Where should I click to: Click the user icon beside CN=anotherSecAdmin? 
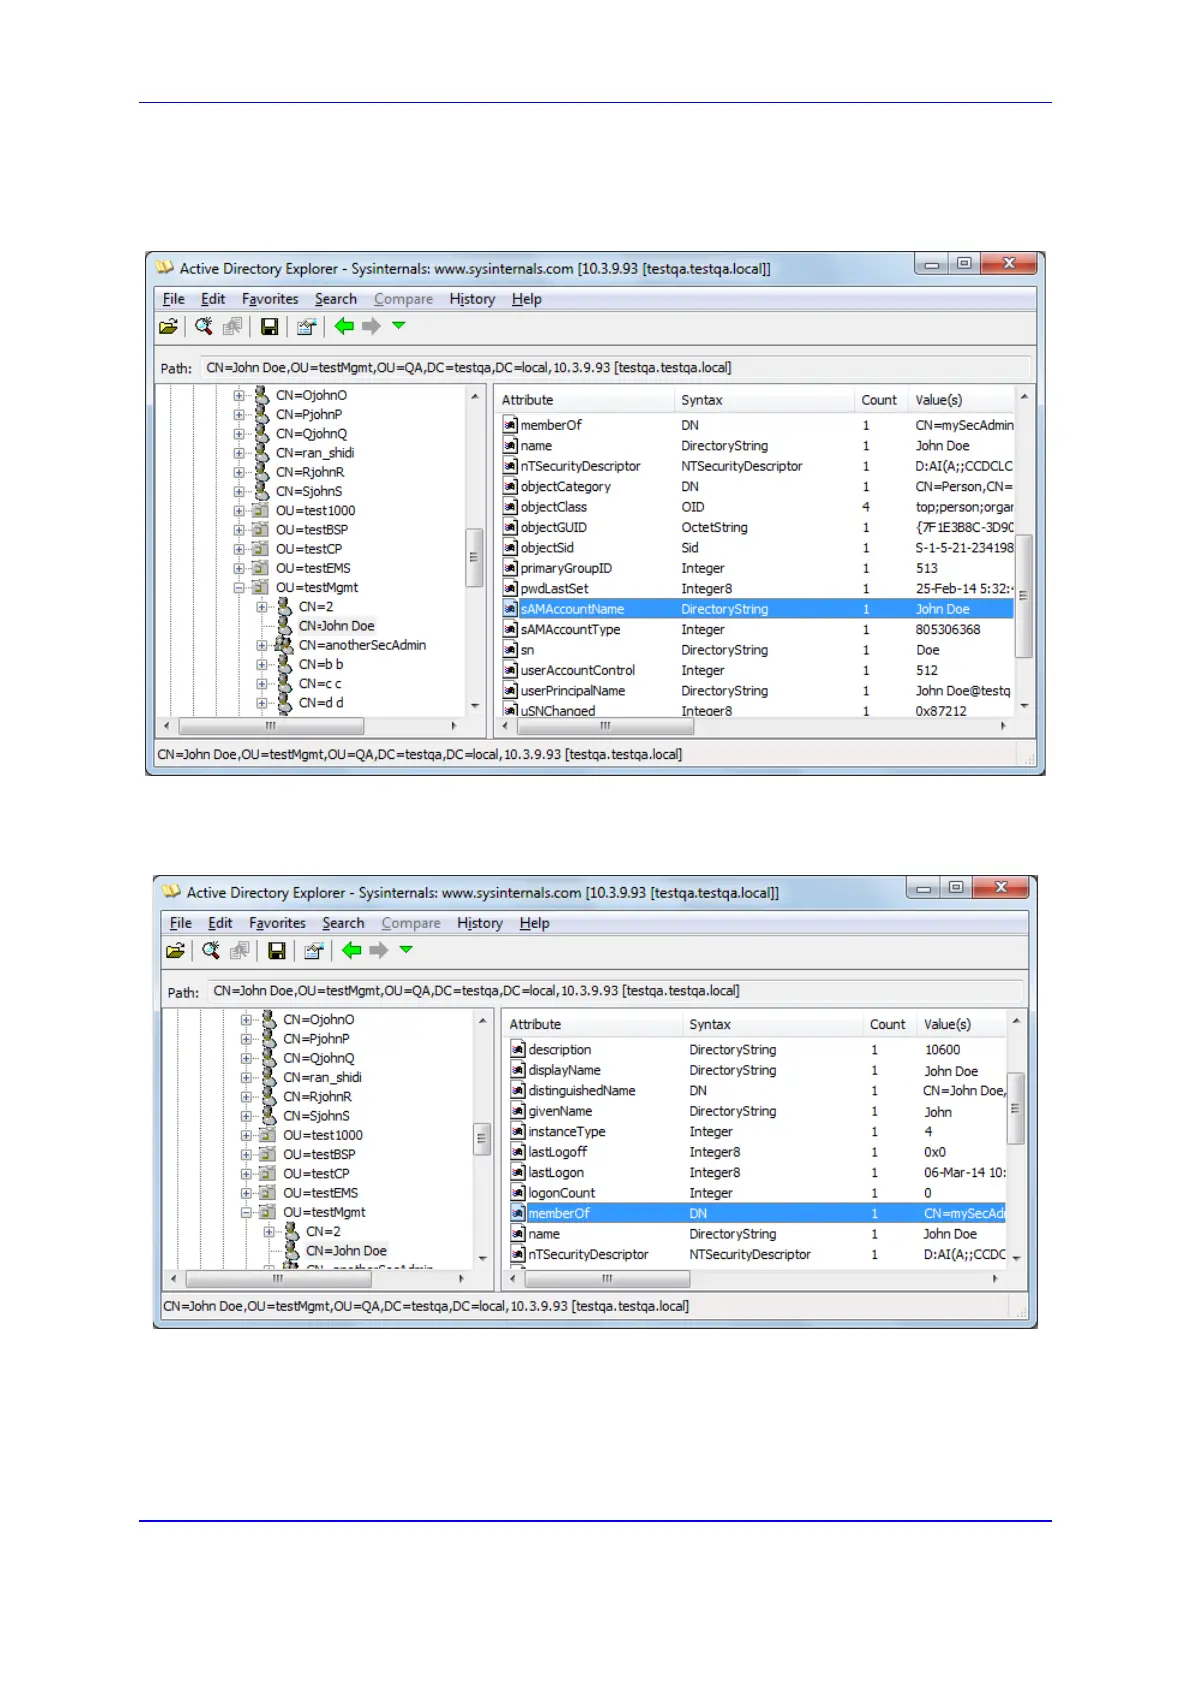284,645
